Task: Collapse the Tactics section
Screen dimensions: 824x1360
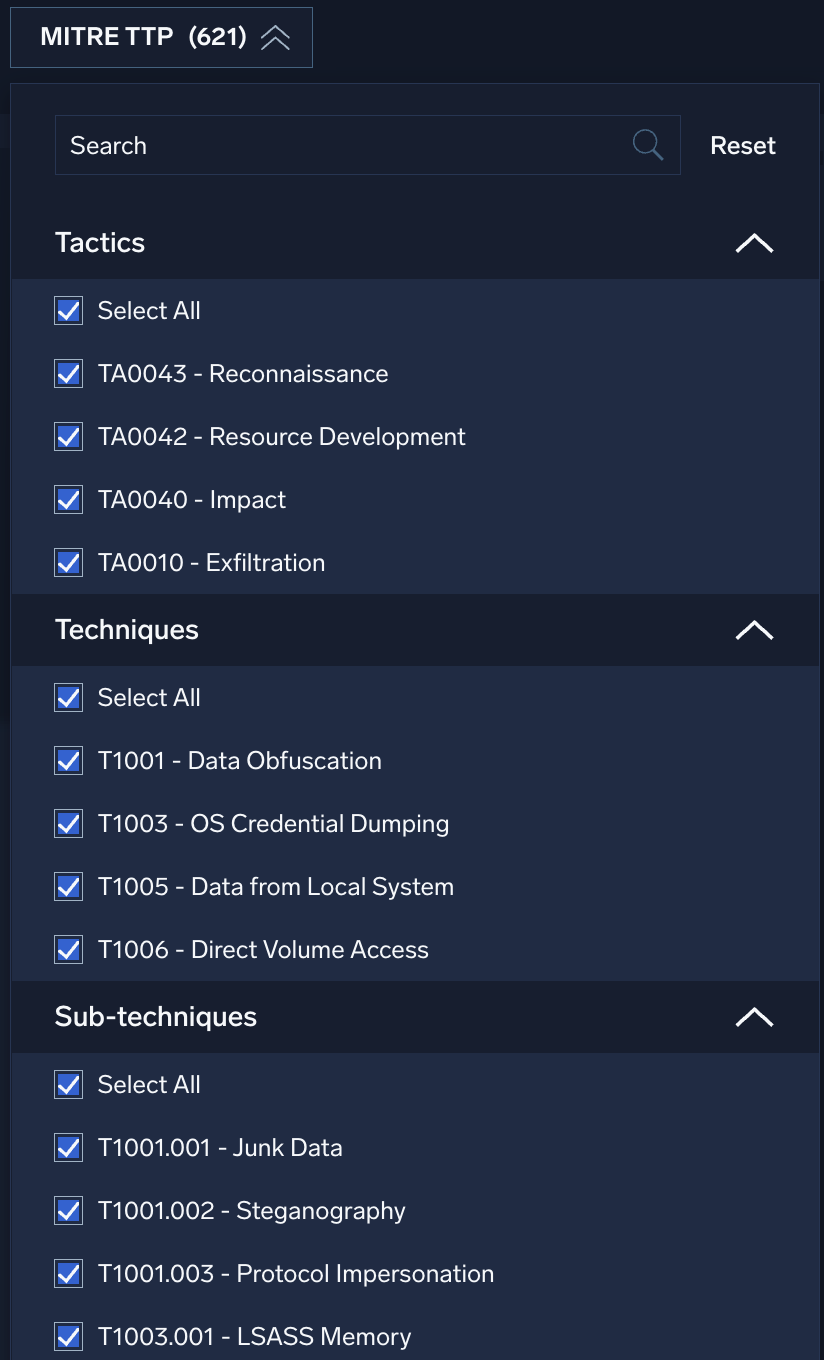Action: [x=754, y=243]
